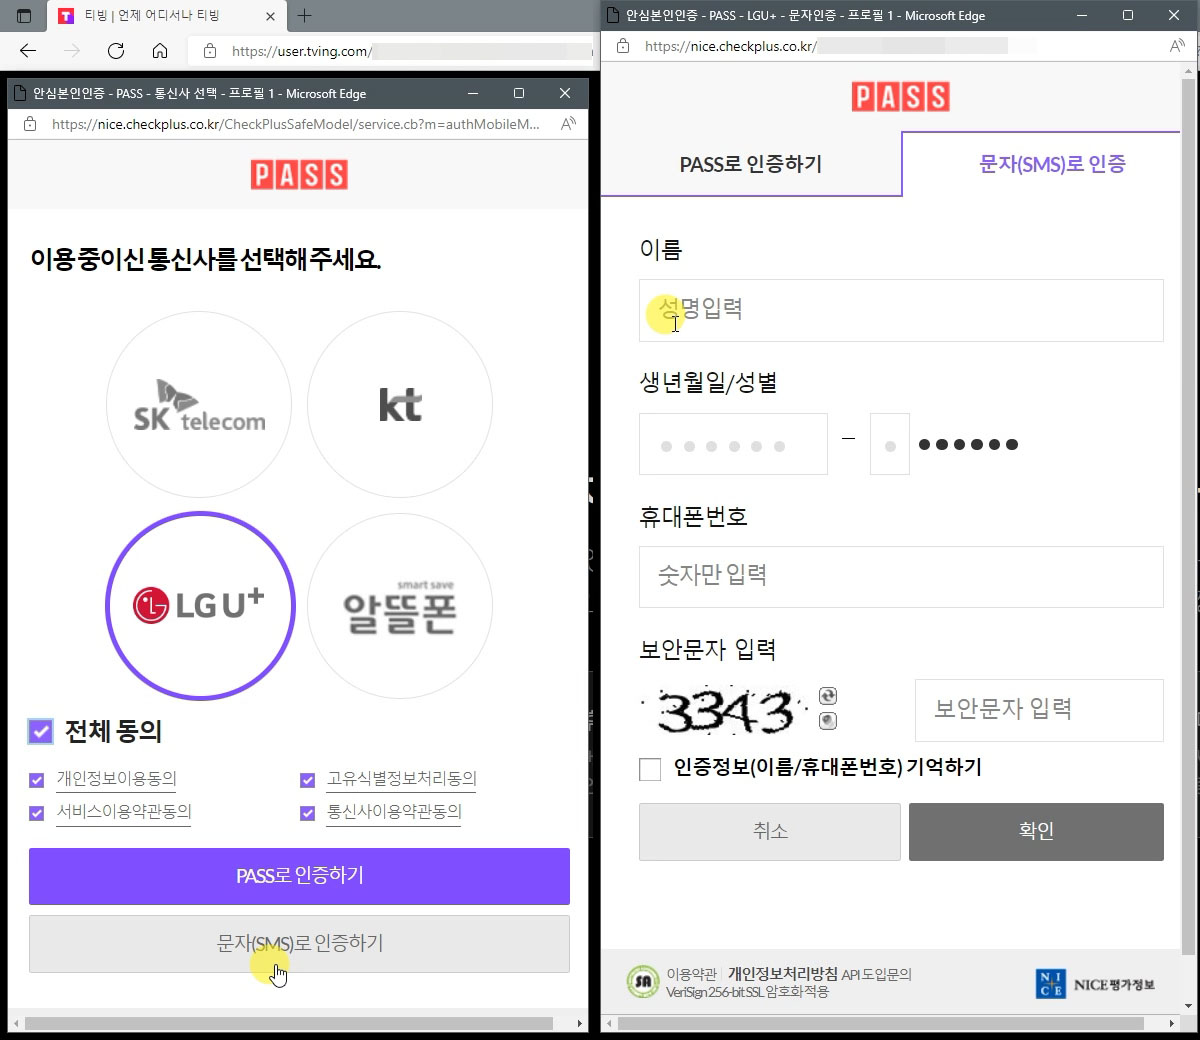Focus 숫자만 입력 phone number field
The width and height of the screenshot is (1200, 1040).
901,577
